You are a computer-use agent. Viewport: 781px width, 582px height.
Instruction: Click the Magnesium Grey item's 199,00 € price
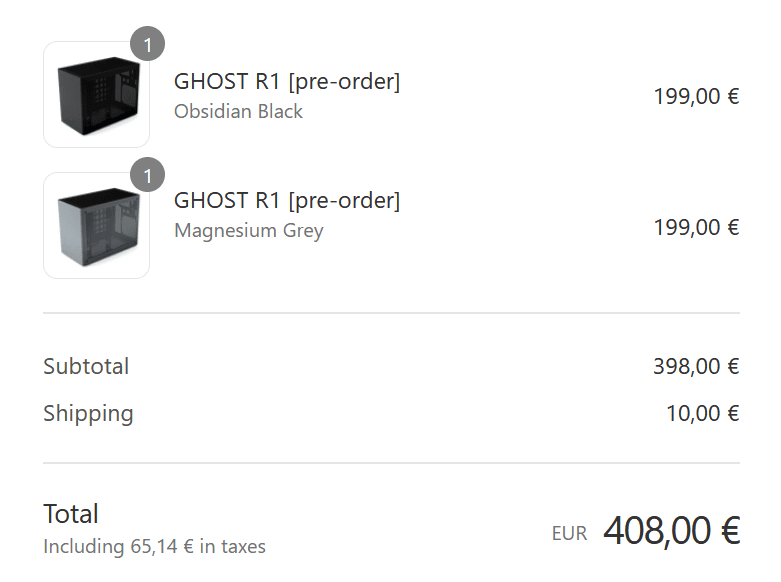(x=696, y=228)
